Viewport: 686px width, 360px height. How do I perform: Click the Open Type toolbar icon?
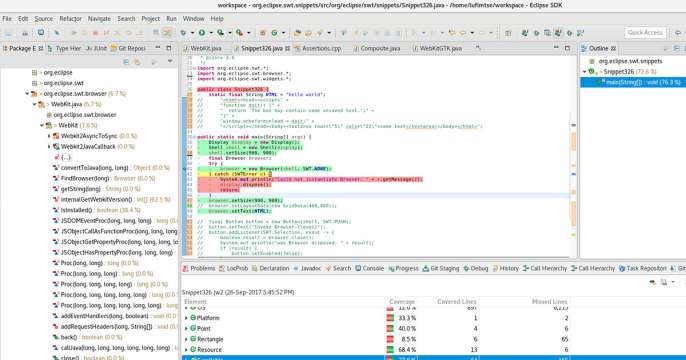coord(298,33)
